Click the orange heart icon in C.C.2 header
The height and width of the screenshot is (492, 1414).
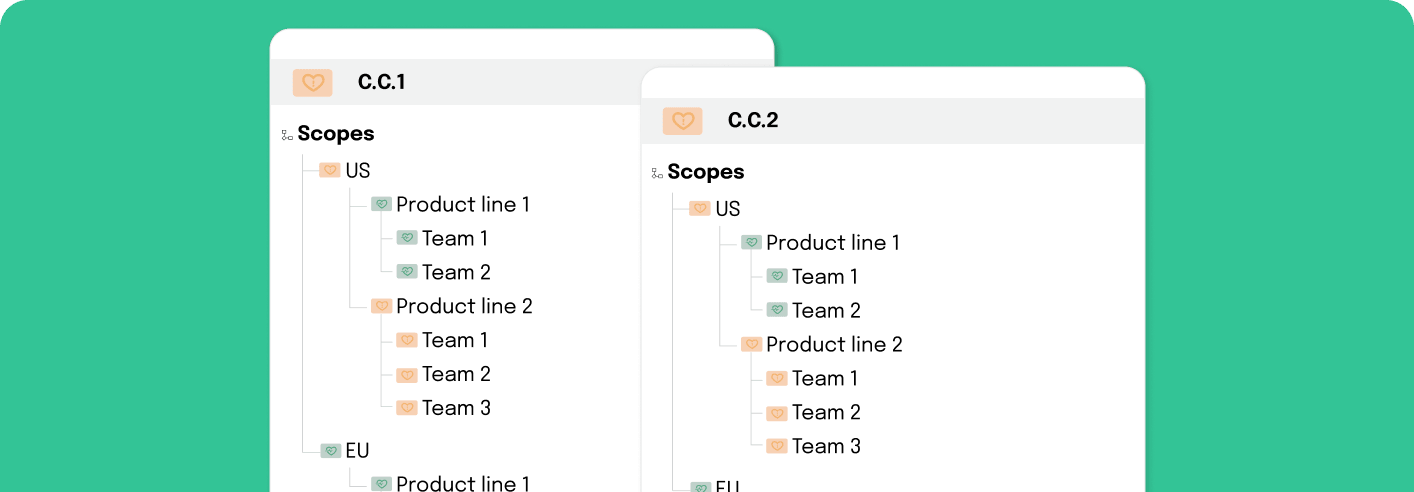683,121
